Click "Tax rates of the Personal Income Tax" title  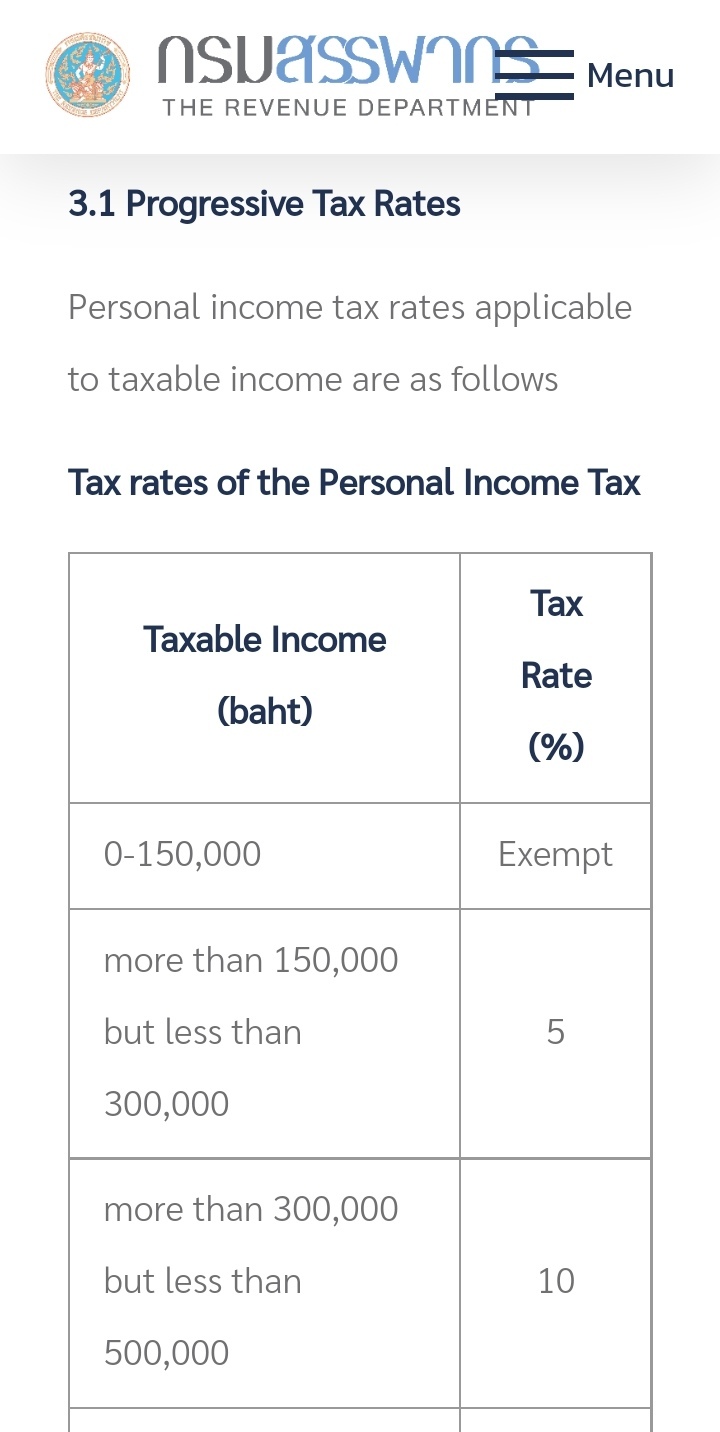click(x=354, y=483)
